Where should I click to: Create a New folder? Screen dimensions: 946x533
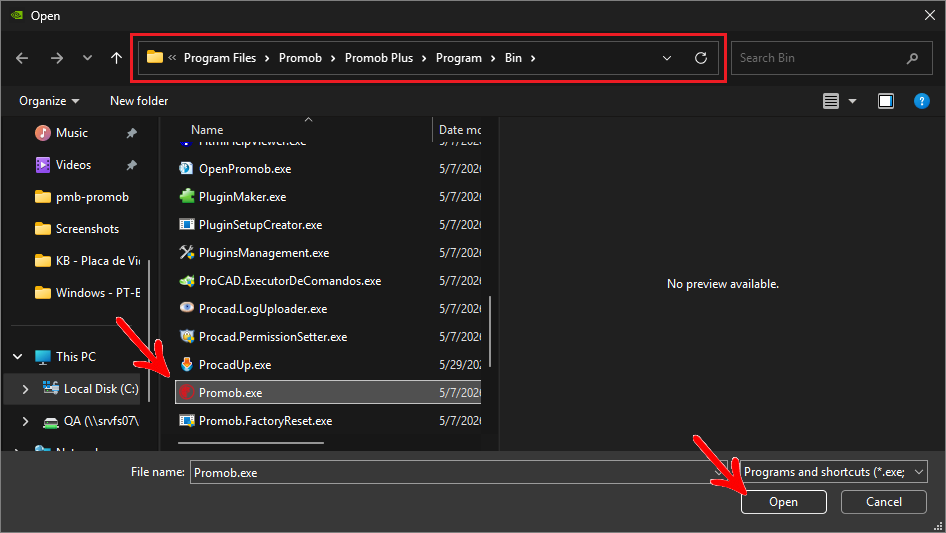click(139, 101)
